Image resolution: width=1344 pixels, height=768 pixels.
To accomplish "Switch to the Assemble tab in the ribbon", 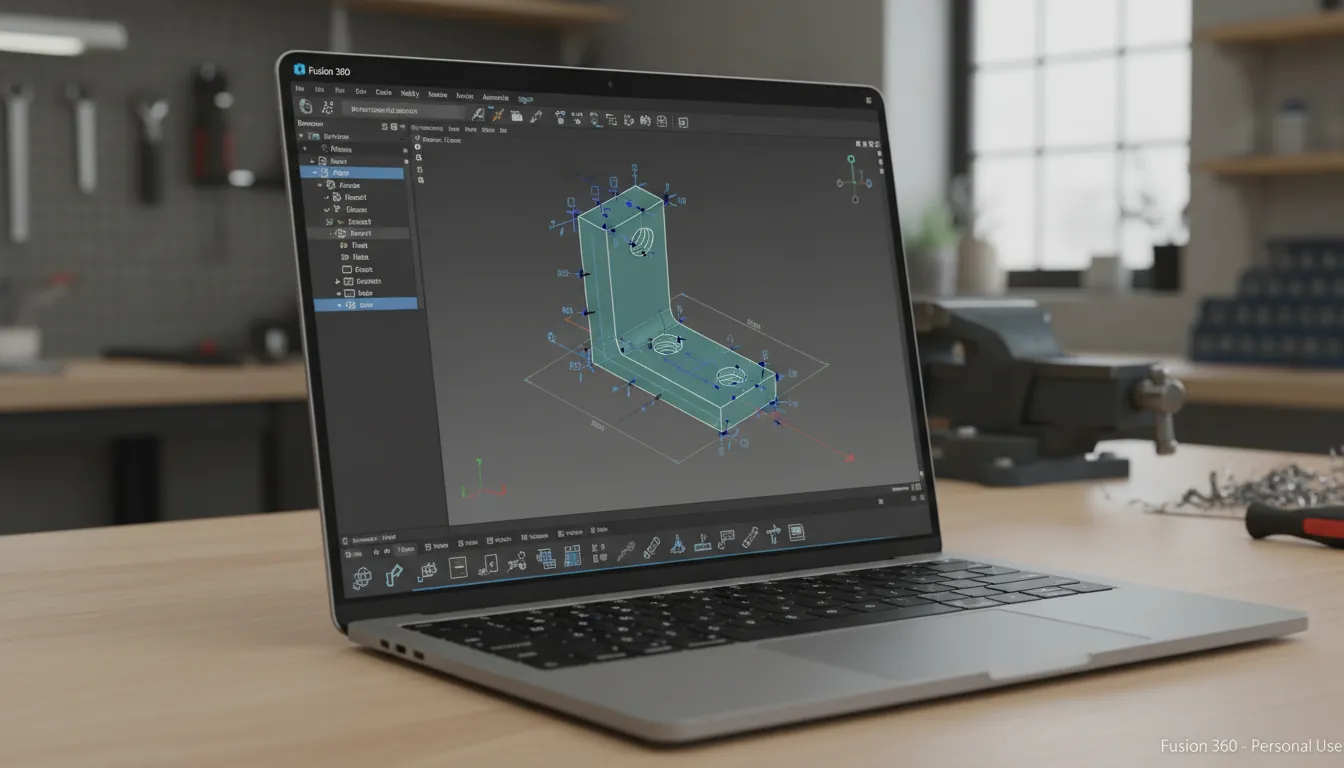I will click(x=496, y=97).
